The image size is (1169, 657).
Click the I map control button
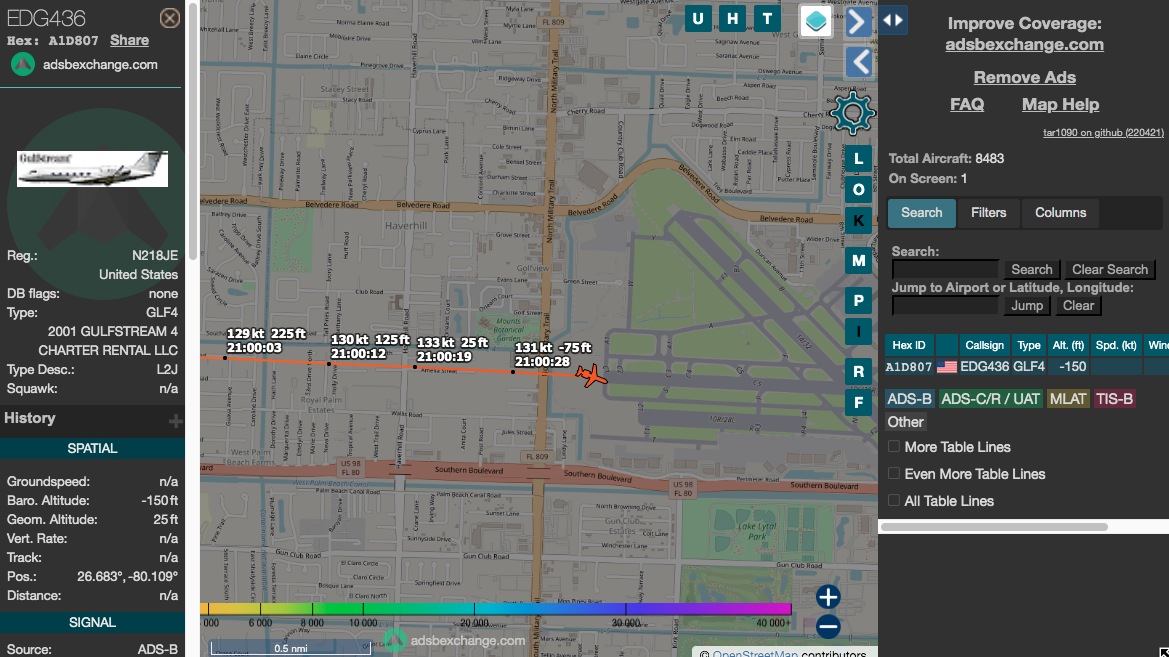[858, 332]
